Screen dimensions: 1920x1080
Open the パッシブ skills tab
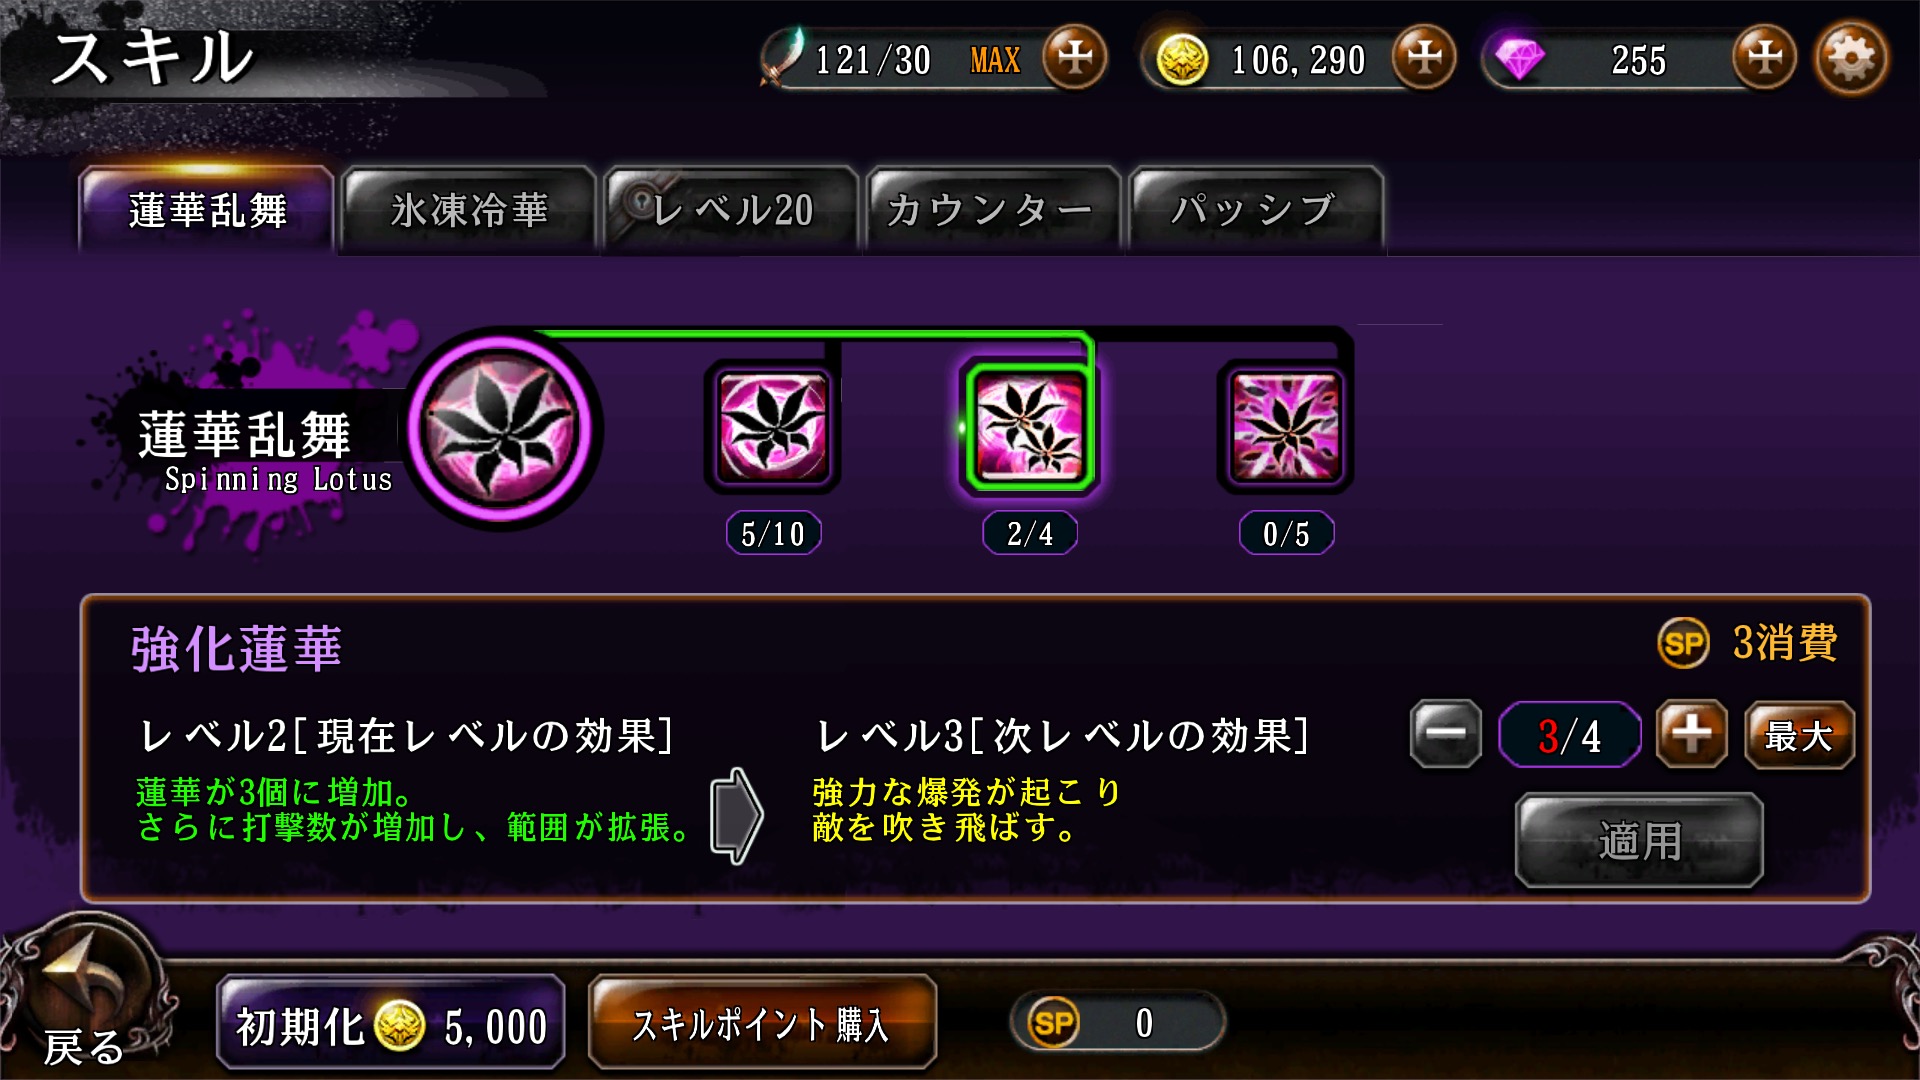tap(1255, 209)
